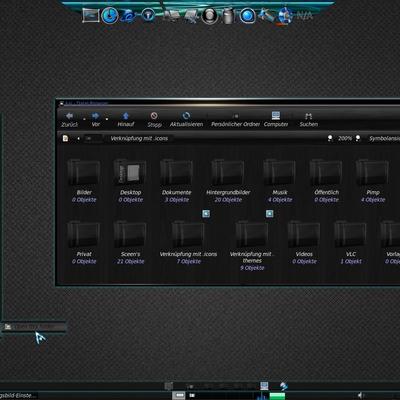Click the '9 Objekte' label
Screen dimensions: 400x400
click(x=252, y=268)
